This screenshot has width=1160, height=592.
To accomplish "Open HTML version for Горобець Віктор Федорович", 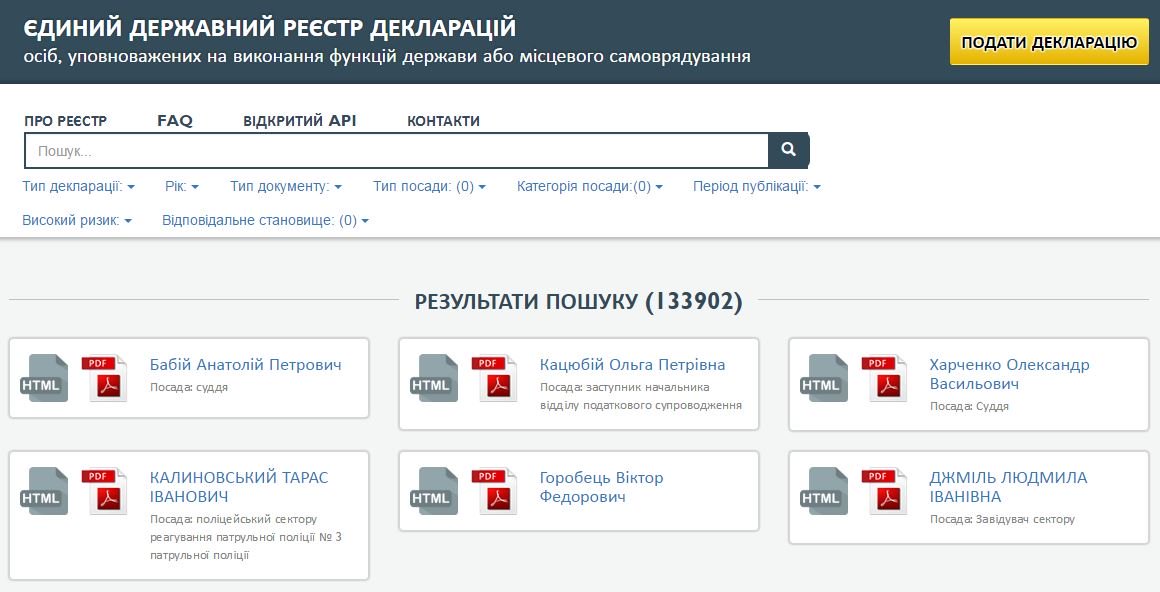I will pos(434,491).
